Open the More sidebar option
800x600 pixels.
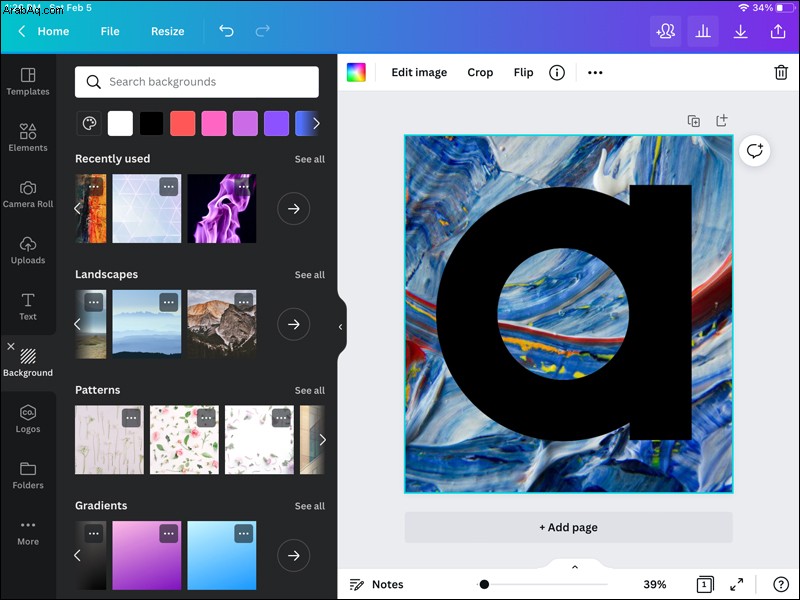click(x=28, y=533)
